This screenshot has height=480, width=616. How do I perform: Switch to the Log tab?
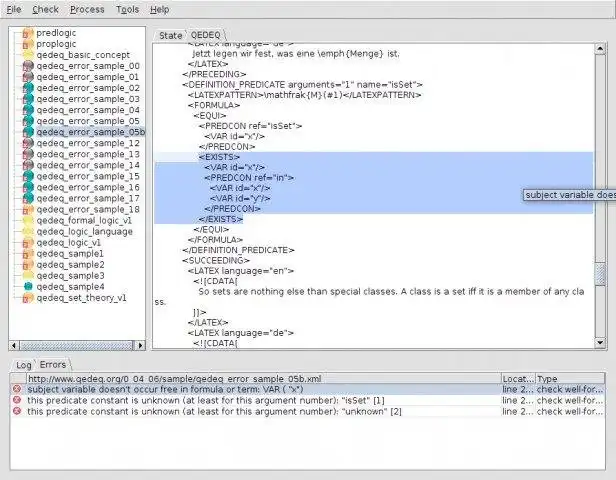24,365
